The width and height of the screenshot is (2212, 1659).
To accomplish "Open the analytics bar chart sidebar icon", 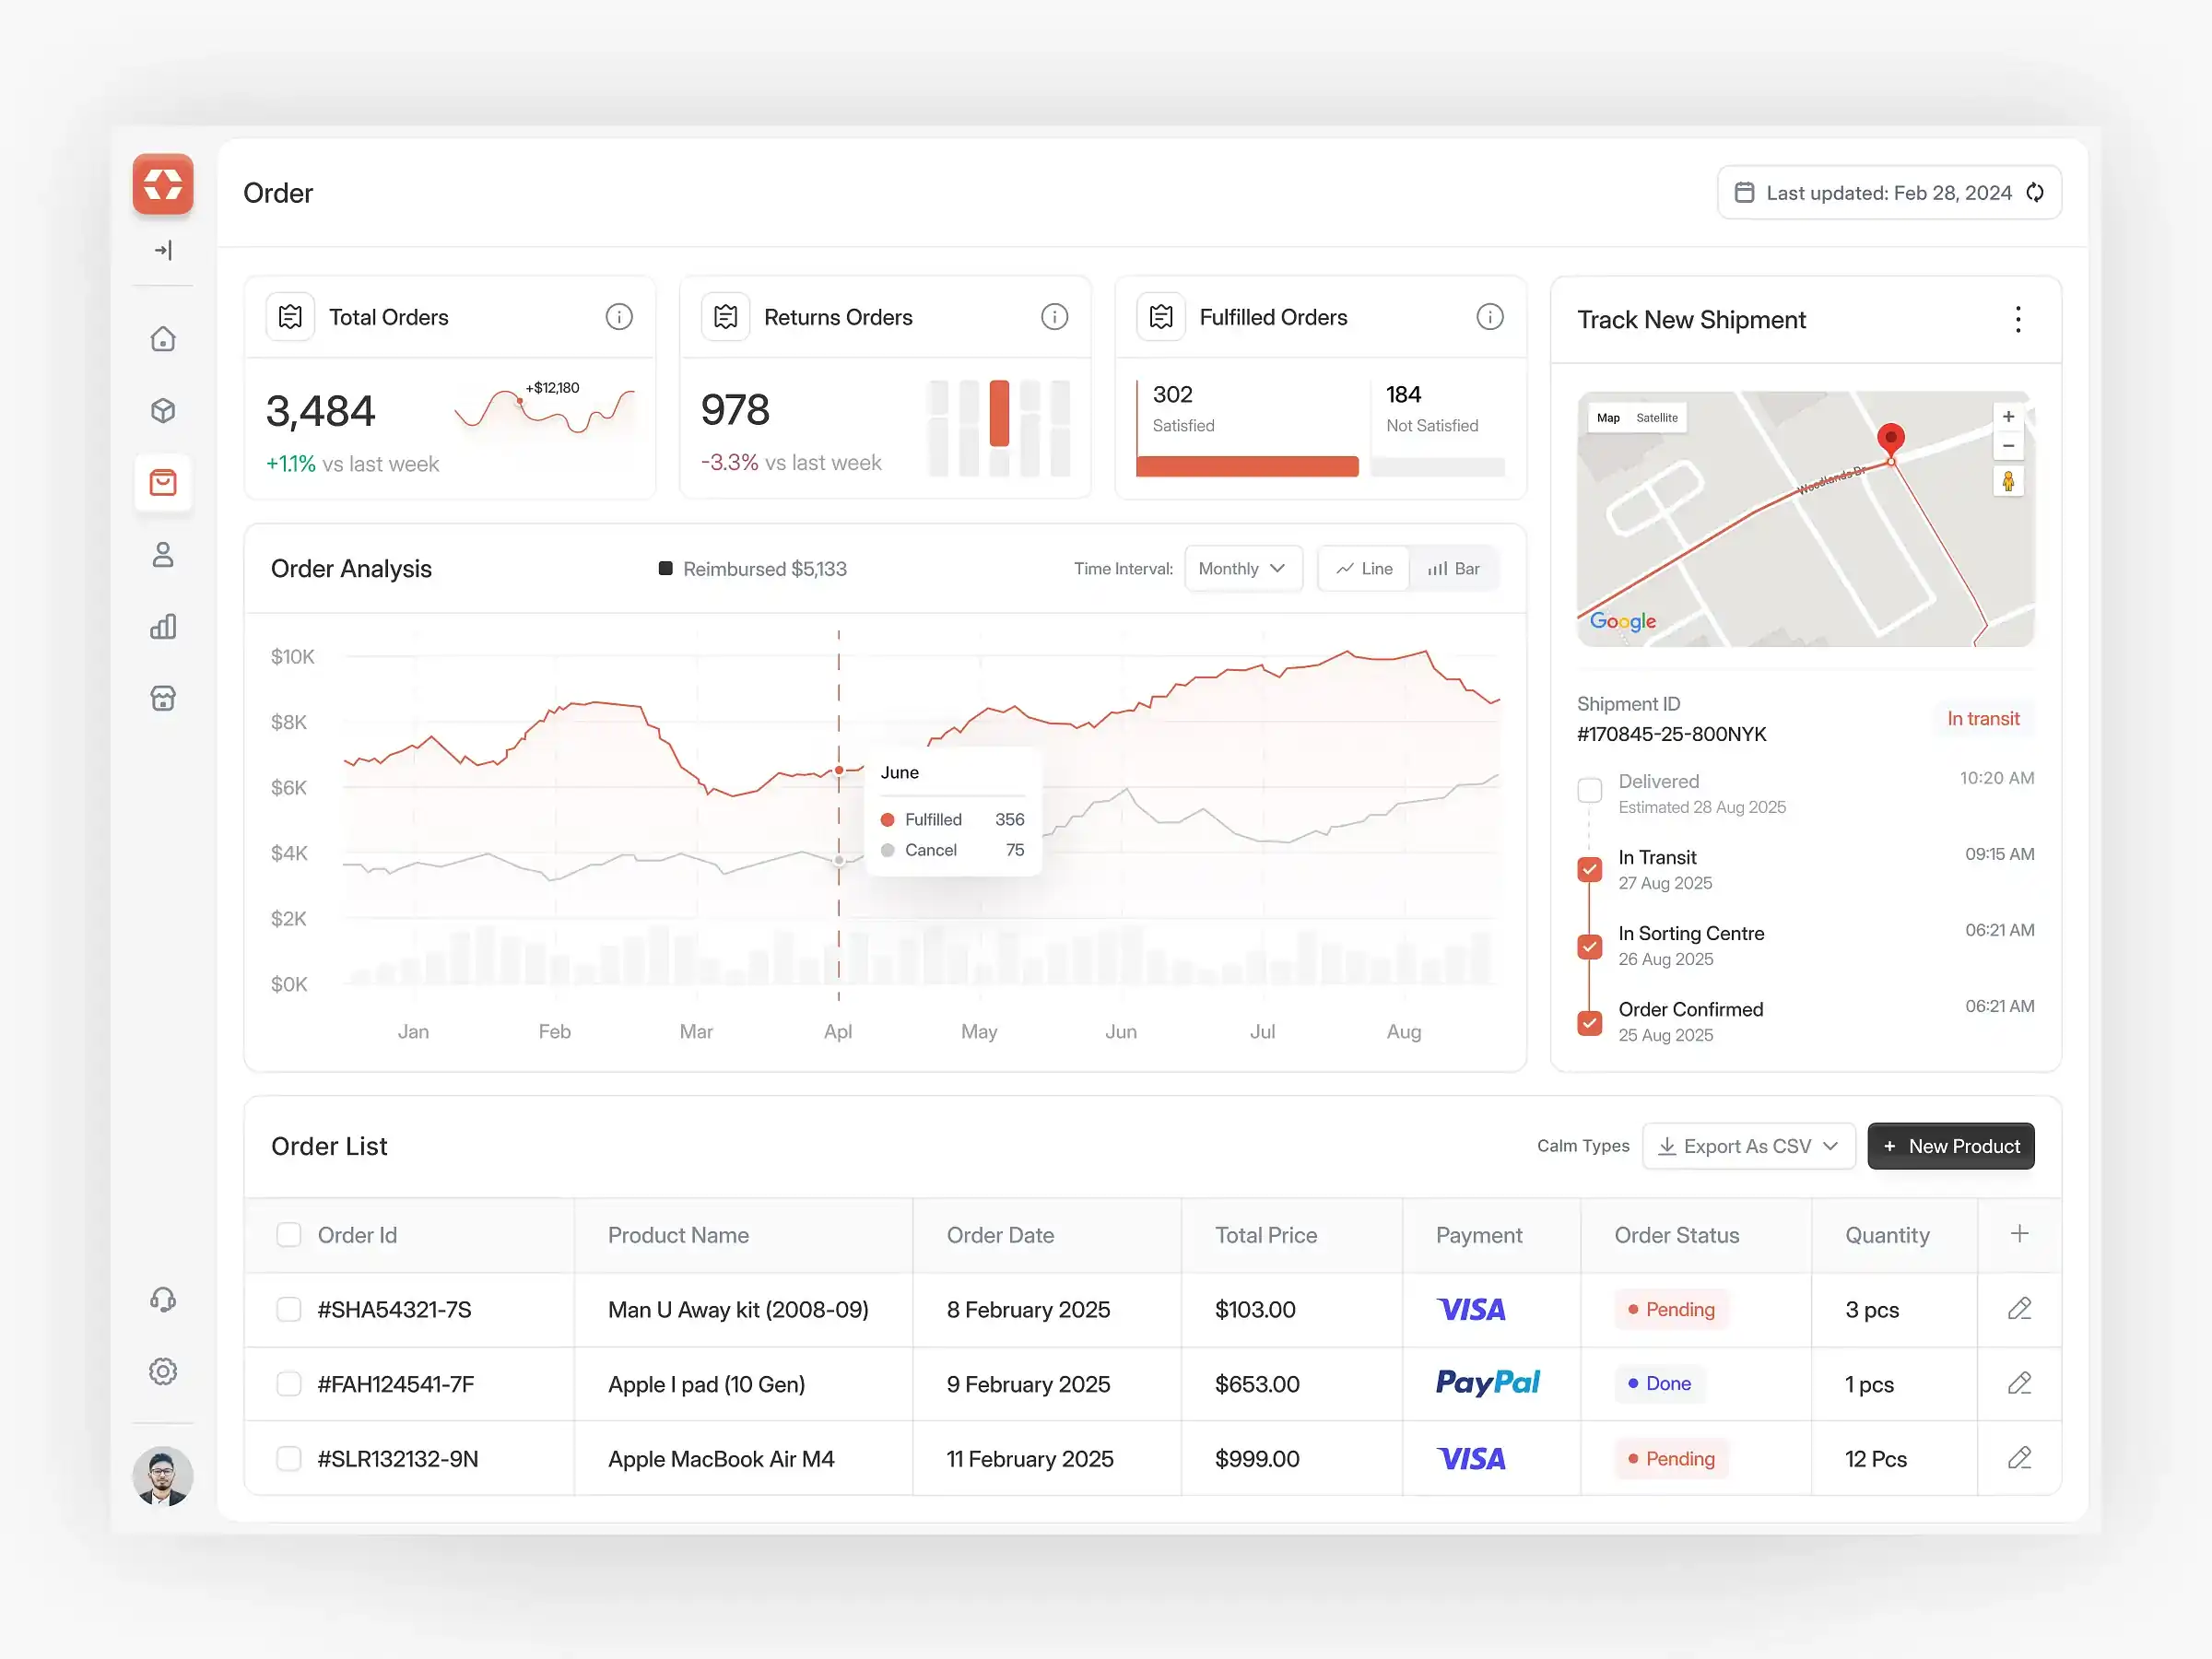I will (x=163, y=627).
